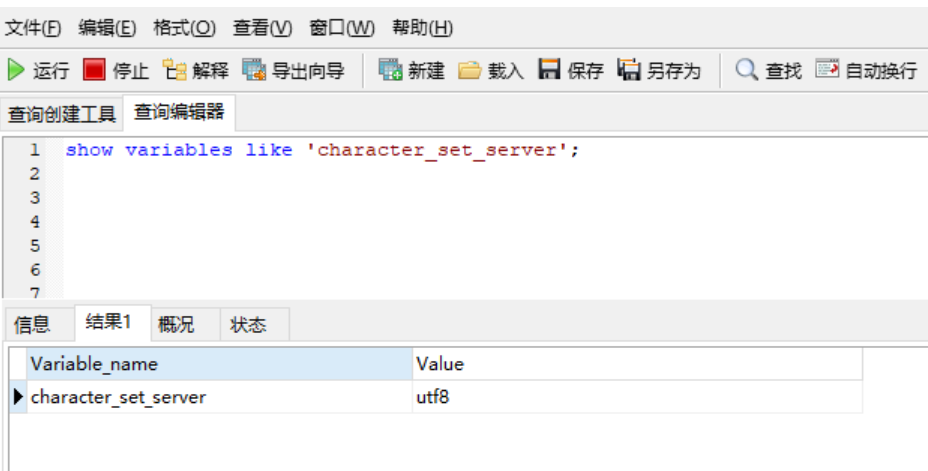The image size is (928, 471).
Task: Open the Export Wizard (导出向导) icon
Action: tap(255, 70)
